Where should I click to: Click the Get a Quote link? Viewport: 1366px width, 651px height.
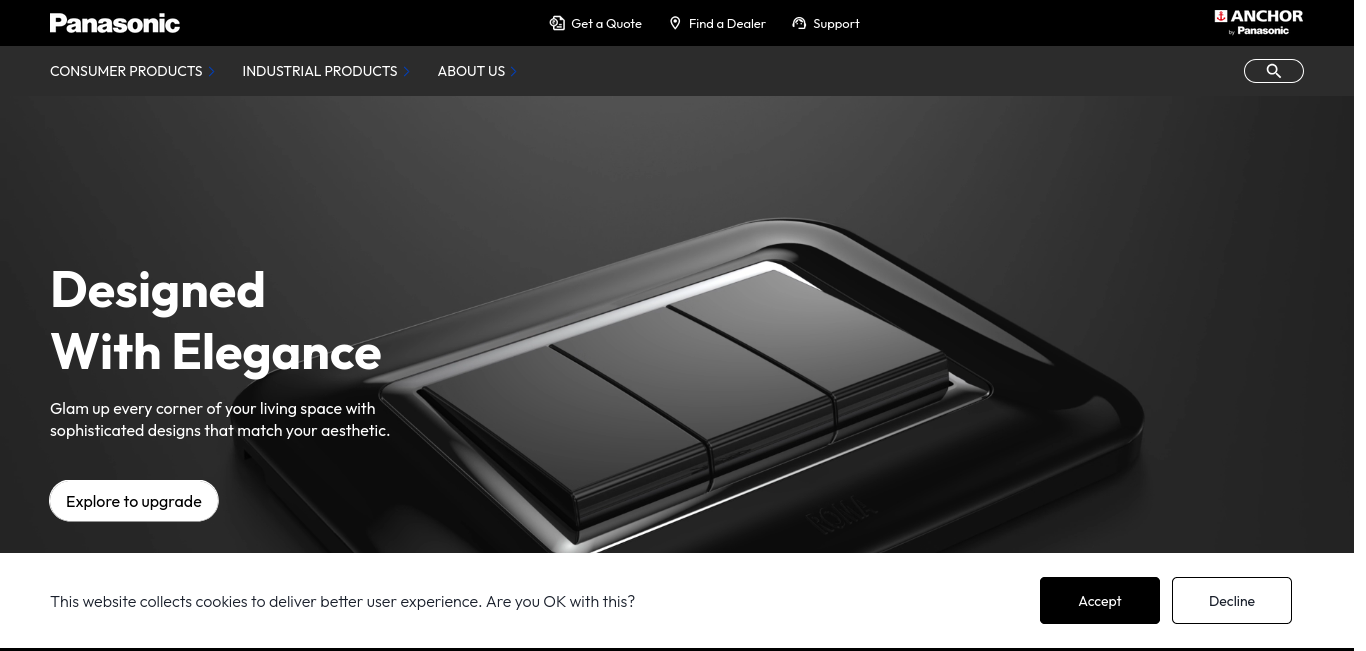point(606,23)
